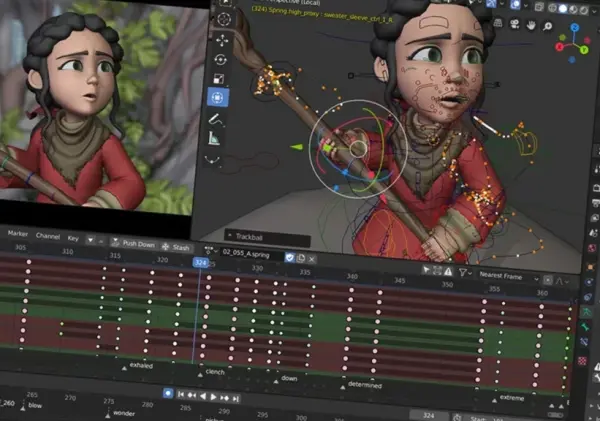The height and width of the screenshot is (421, 600).
Task: Open the layer dropdown beside Key menu
Action: tap(91, 240)
